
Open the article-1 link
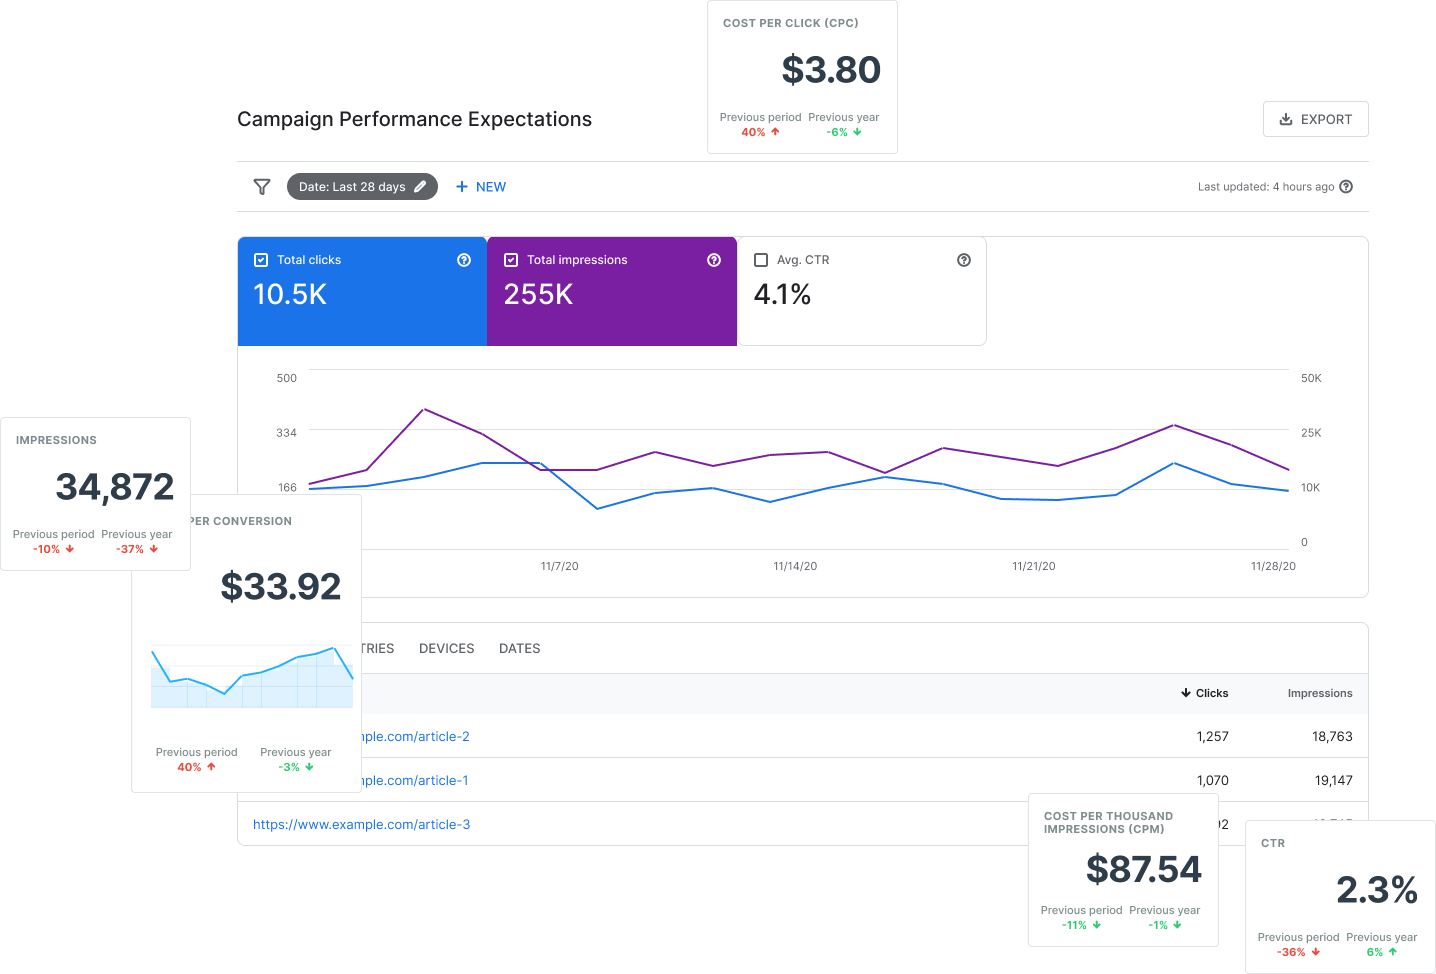click(x=415, y=781)
